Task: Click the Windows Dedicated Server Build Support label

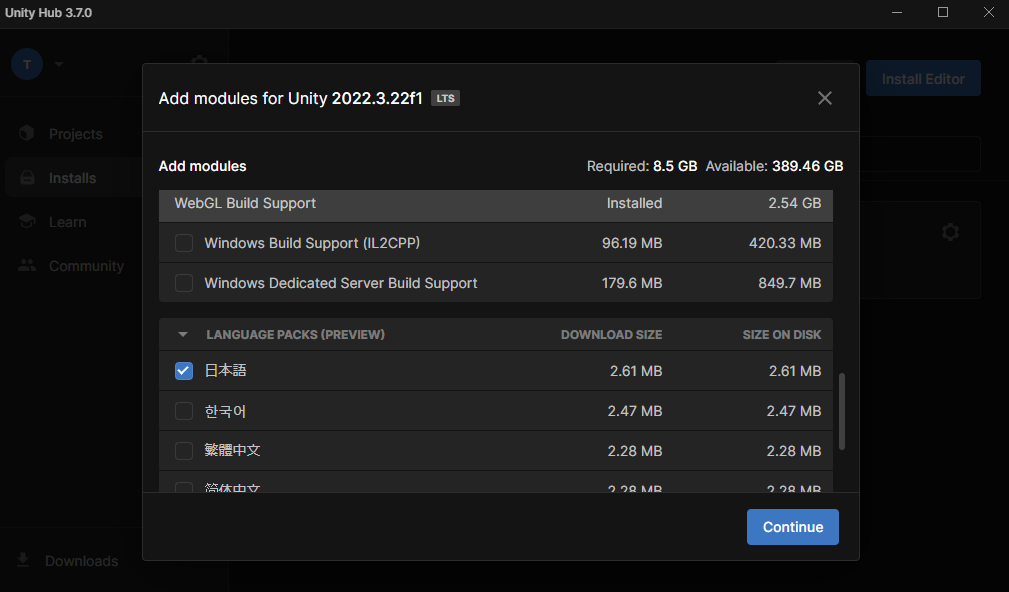Action: [341, 283]
